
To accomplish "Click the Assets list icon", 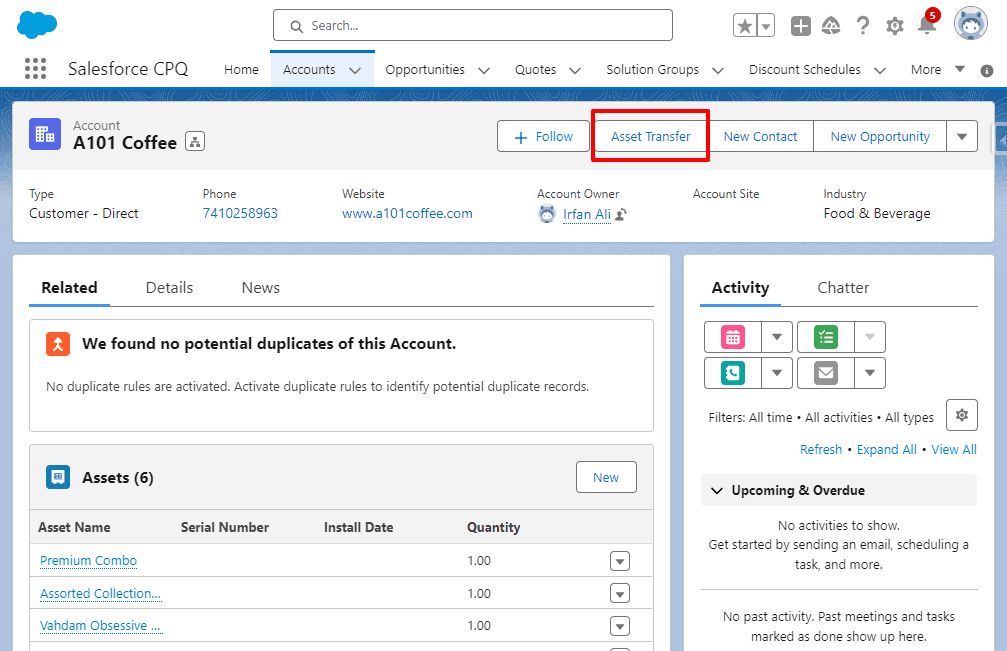I will click(x=58, y=477).
